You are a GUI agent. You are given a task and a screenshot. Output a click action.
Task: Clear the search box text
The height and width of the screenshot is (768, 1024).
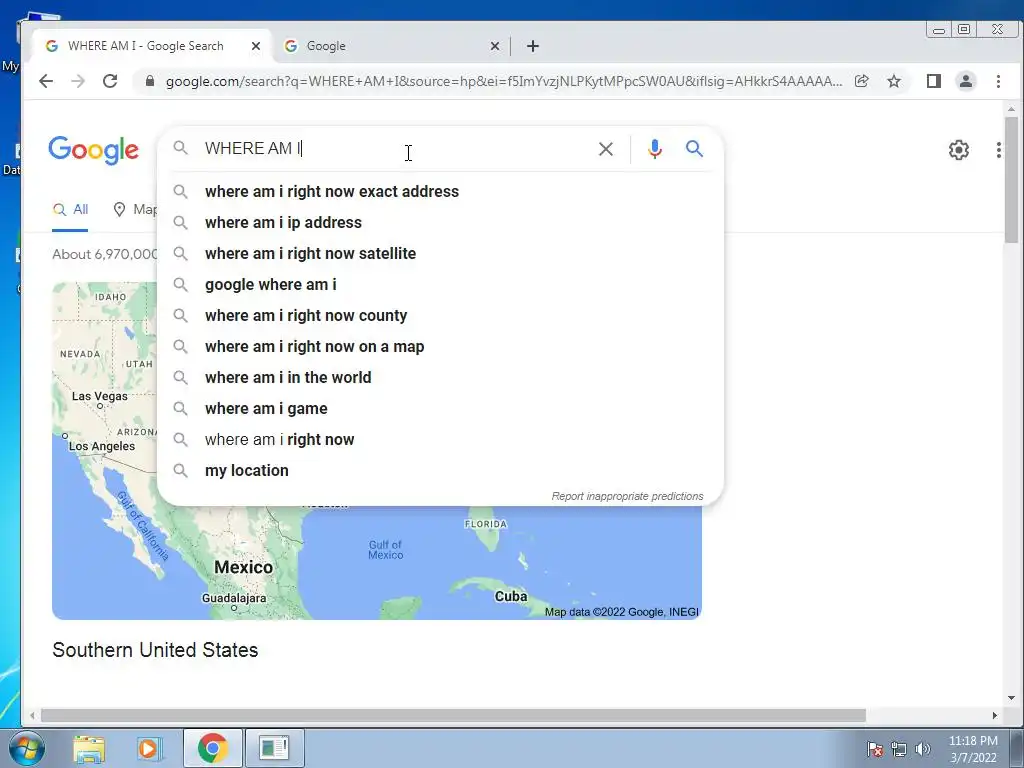click(605, 149)
